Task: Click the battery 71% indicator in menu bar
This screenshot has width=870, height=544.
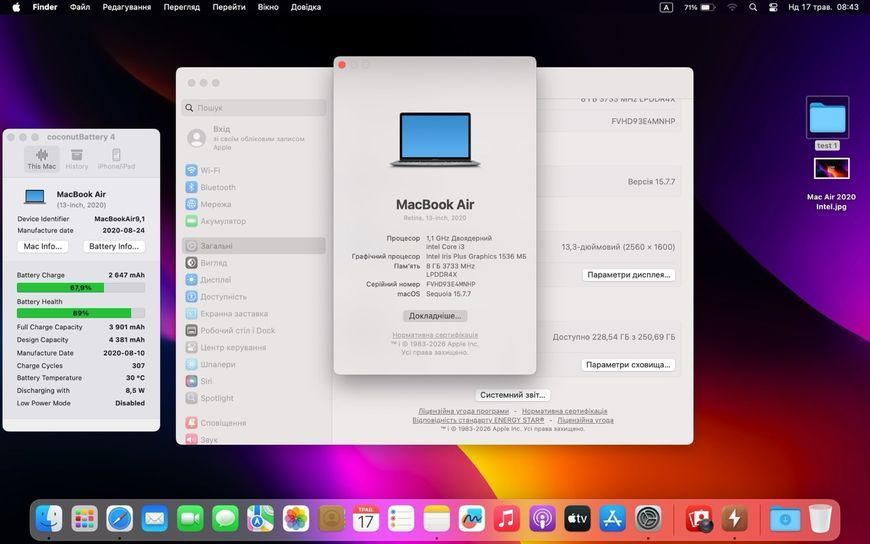Action: pos(699,7)
